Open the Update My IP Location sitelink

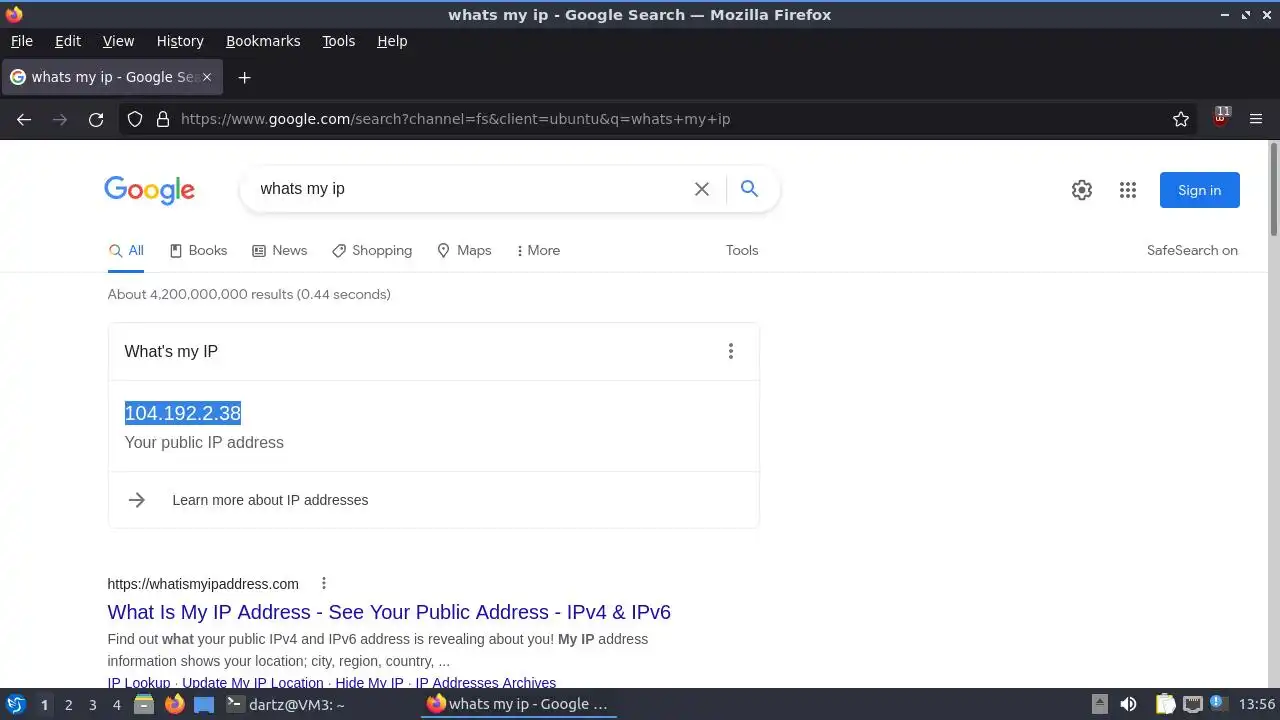(253, 683)
